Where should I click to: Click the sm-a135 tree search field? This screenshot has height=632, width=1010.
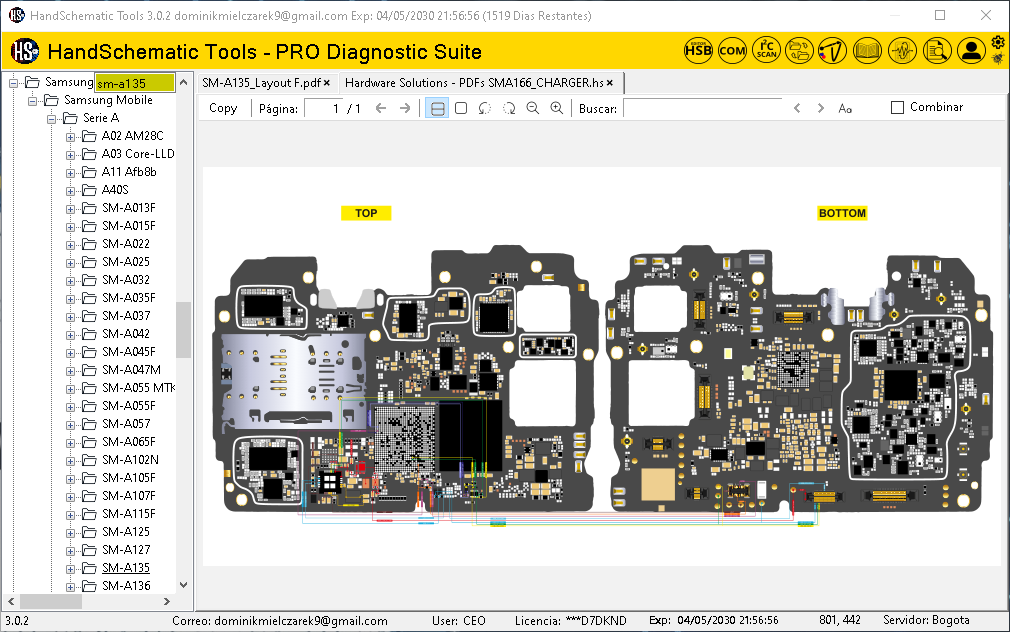point(135,83)
